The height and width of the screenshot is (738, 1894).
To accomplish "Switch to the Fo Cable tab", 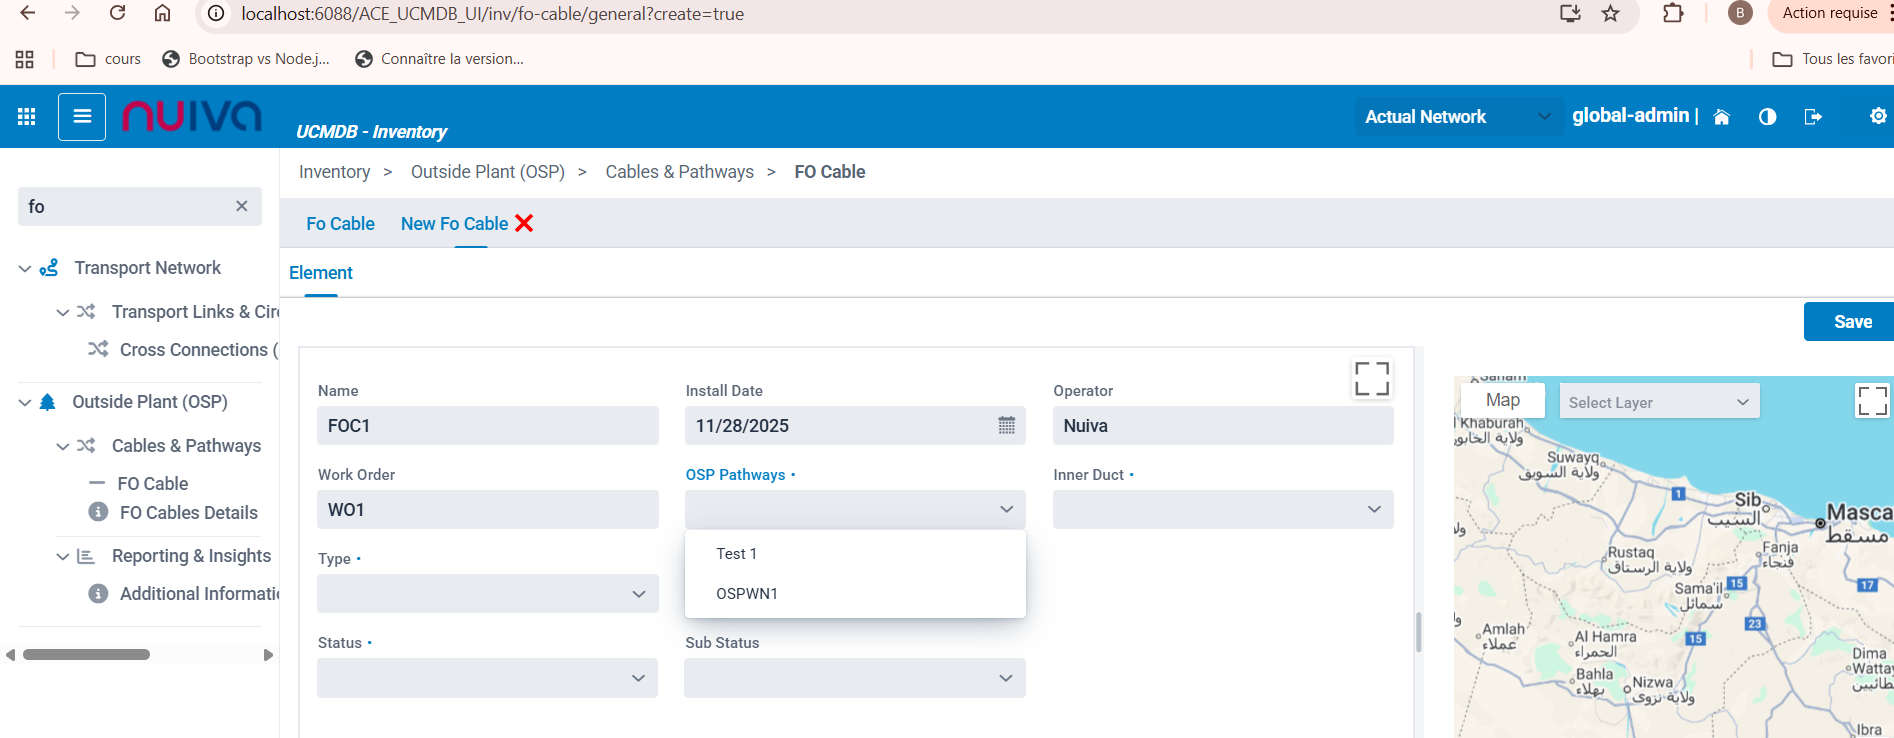I will pos(340,224).
